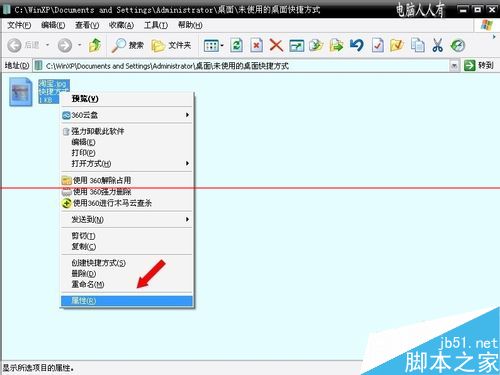Select 使用 360强力删除 entry
Screen dimensions: 500x375
127,192
